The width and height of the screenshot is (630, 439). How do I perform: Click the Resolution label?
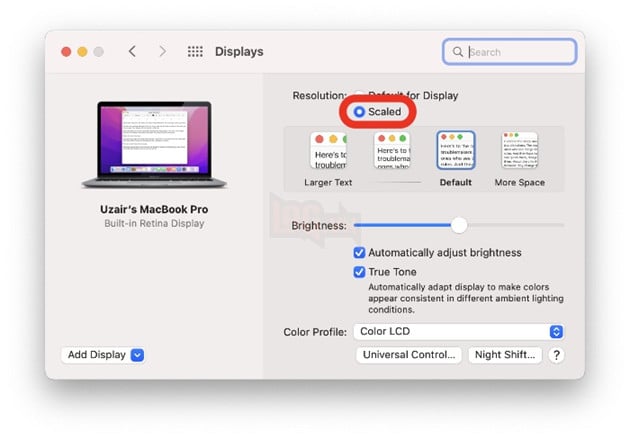(x=319, y=96)
